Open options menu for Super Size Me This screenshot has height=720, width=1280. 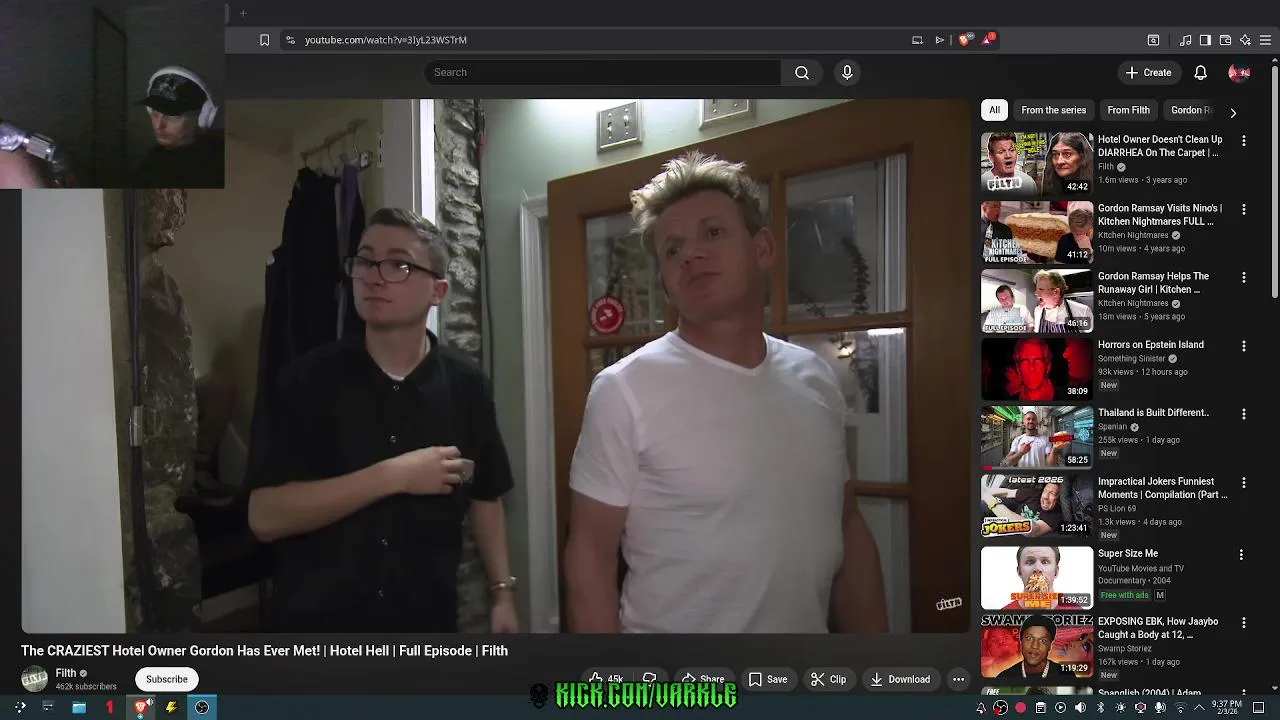(1241, 555)
